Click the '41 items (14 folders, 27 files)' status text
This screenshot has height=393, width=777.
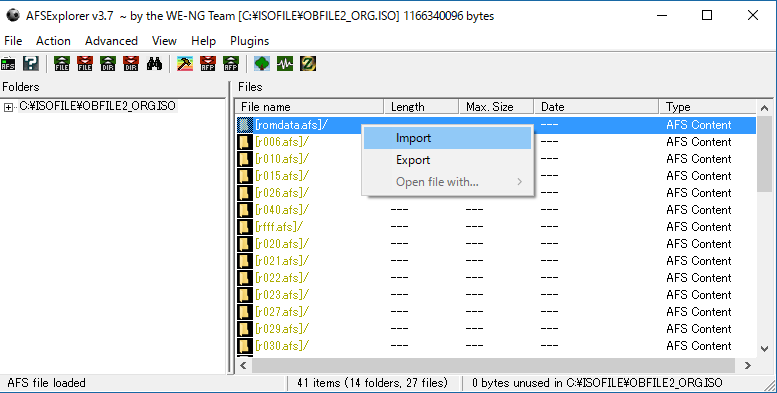pos(372,383)
